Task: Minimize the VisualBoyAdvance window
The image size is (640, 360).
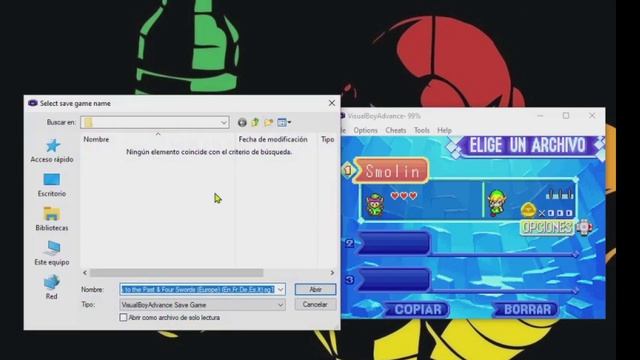Action: point(540,116)
